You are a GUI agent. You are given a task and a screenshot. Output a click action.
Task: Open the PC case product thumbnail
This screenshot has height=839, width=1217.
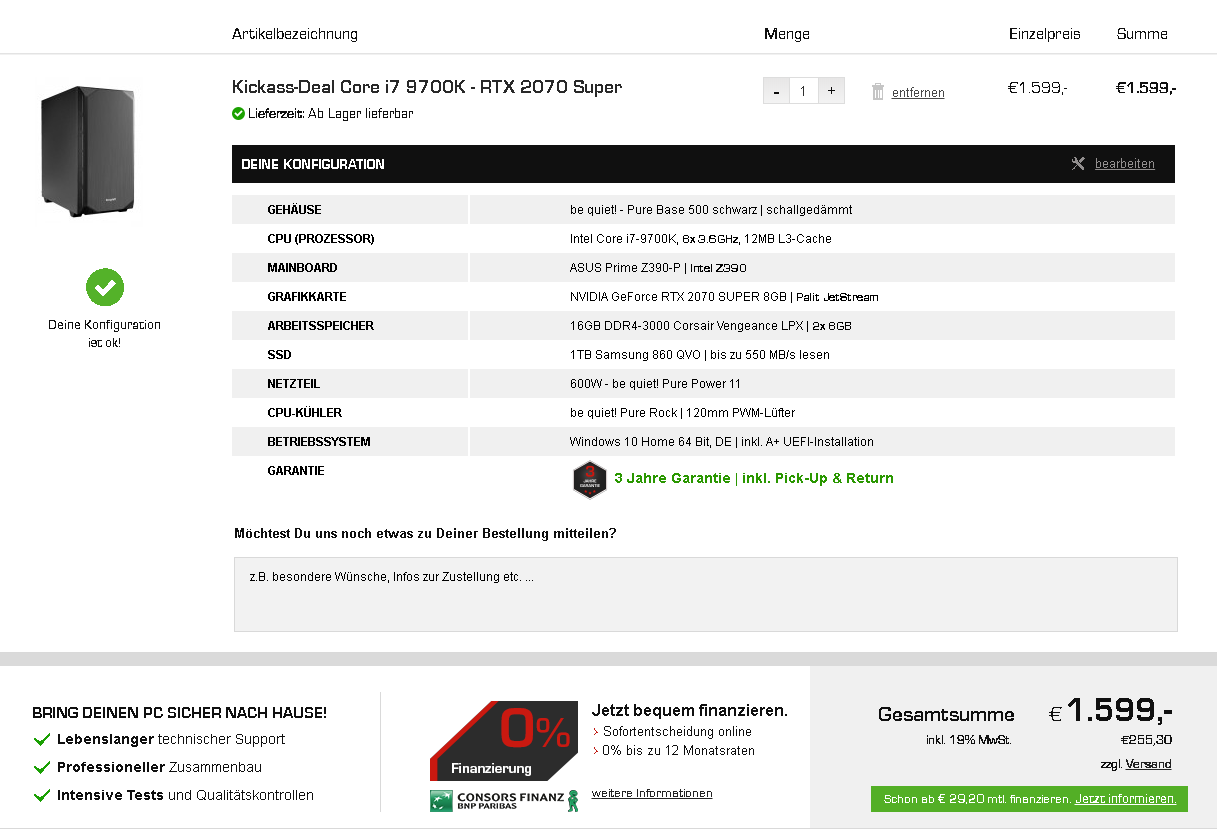tap(87, 150)
